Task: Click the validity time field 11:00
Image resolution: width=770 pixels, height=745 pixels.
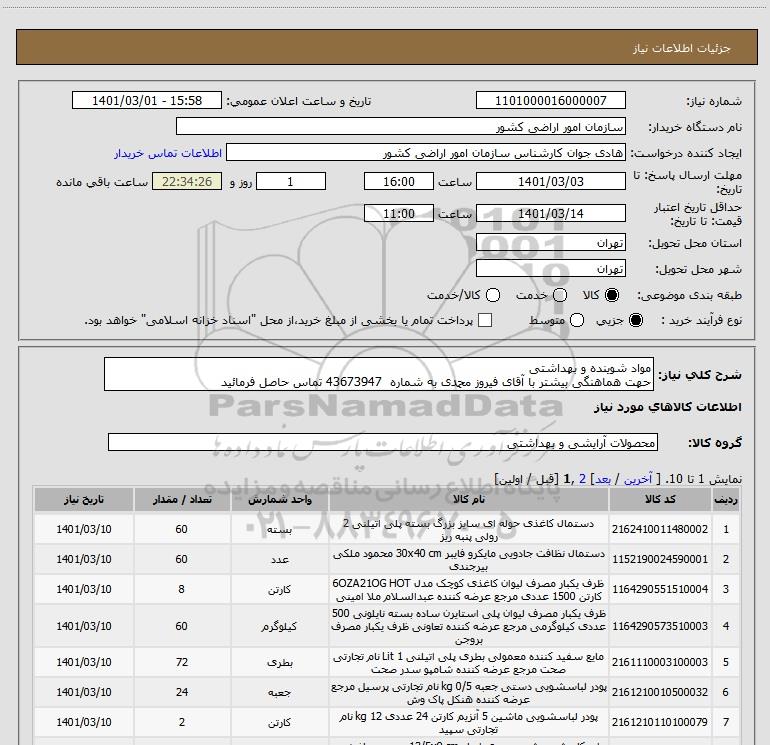Action: (x=399, y=213)
